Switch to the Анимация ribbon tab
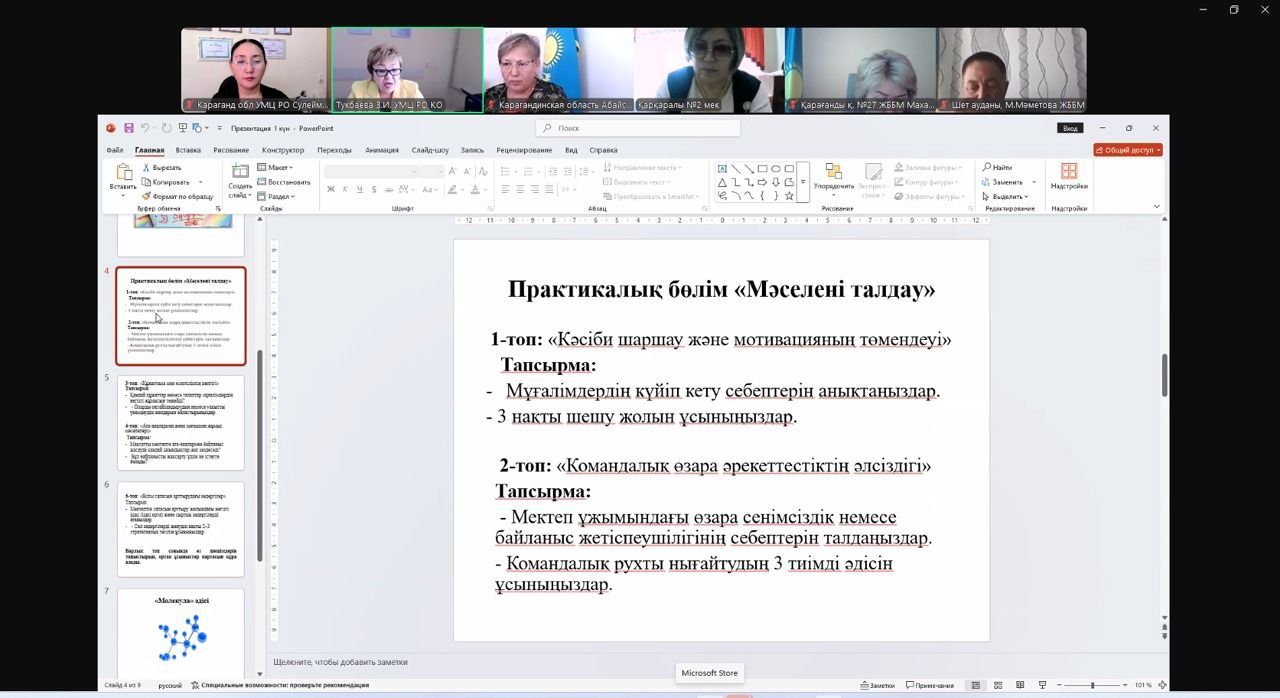The image size is (1280, 698). coord(382,150)
